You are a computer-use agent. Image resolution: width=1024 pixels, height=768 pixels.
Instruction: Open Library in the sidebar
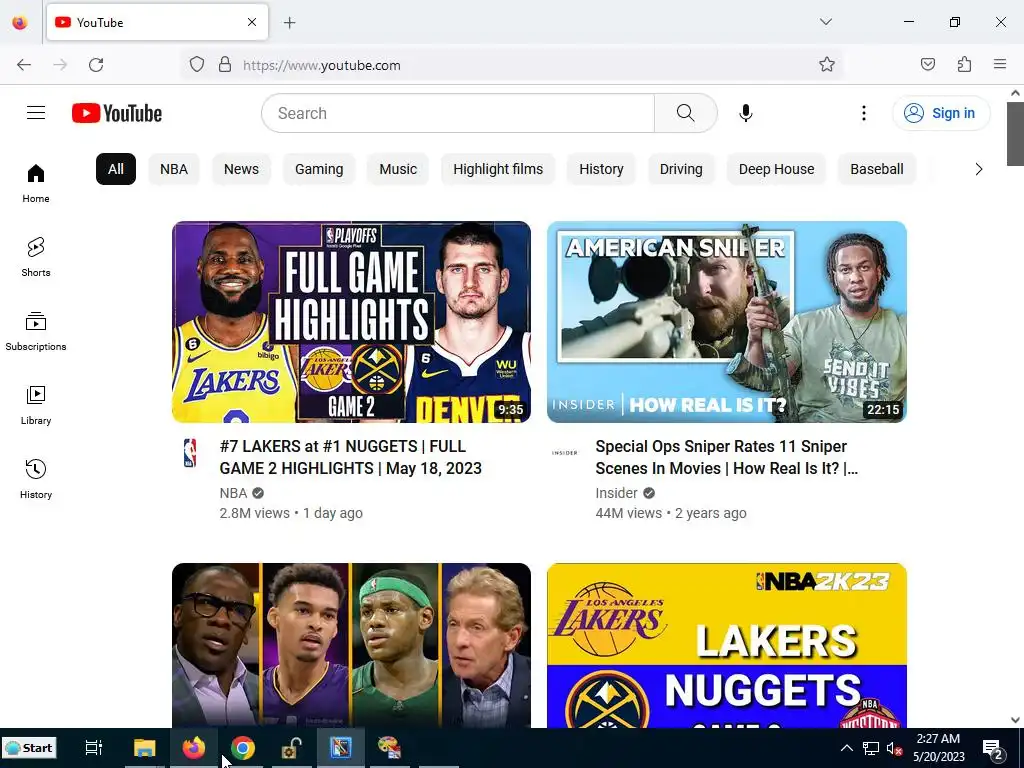pyautogui.click(x=36, y=406)
